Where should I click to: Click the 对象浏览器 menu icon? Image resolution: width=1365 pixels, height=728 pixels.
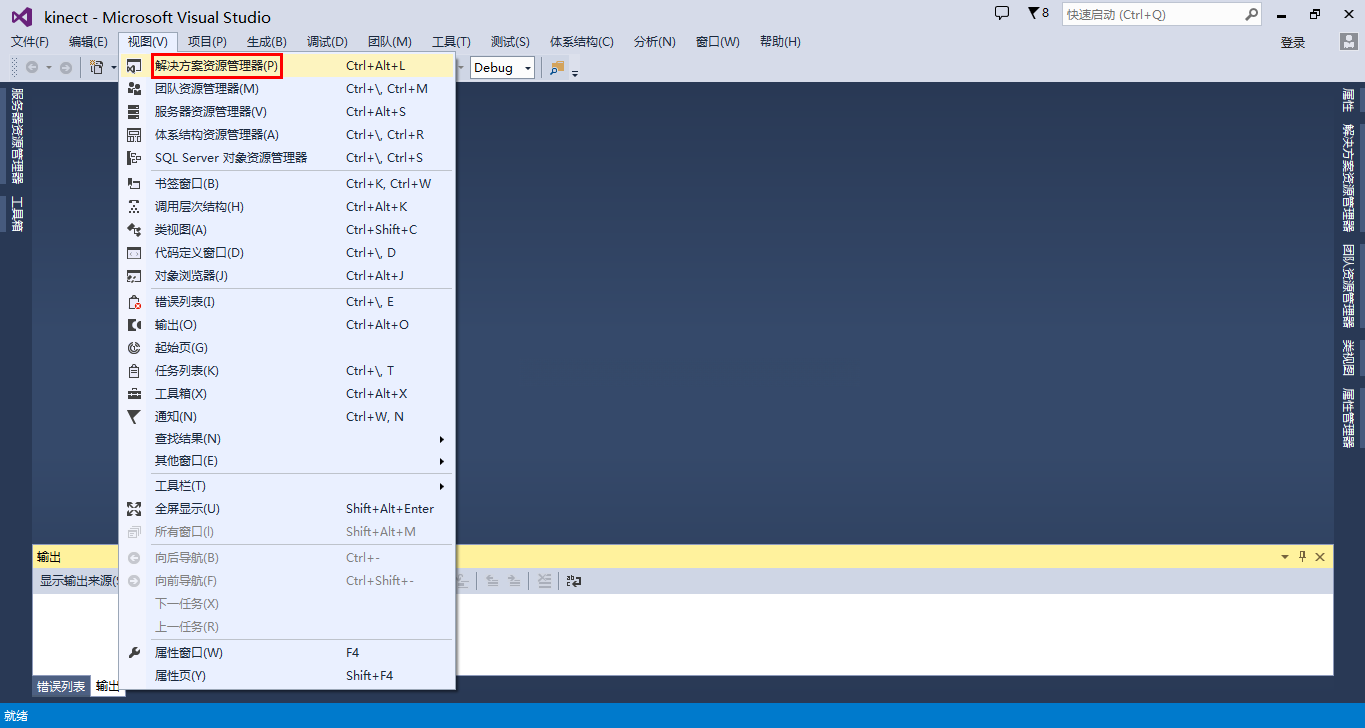click(x=134, y=276)
